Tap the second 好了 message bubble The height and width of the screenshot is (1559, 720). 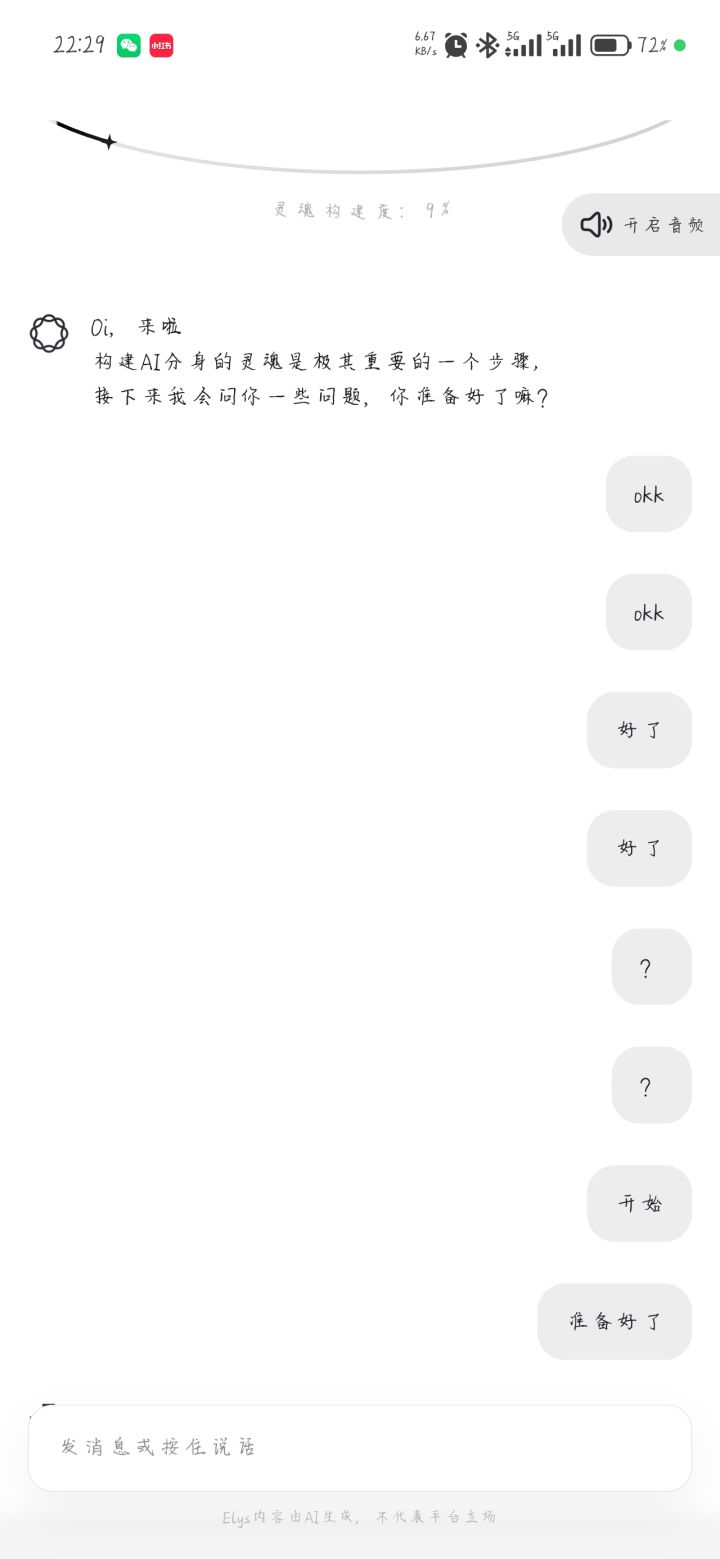pos(639,848)
